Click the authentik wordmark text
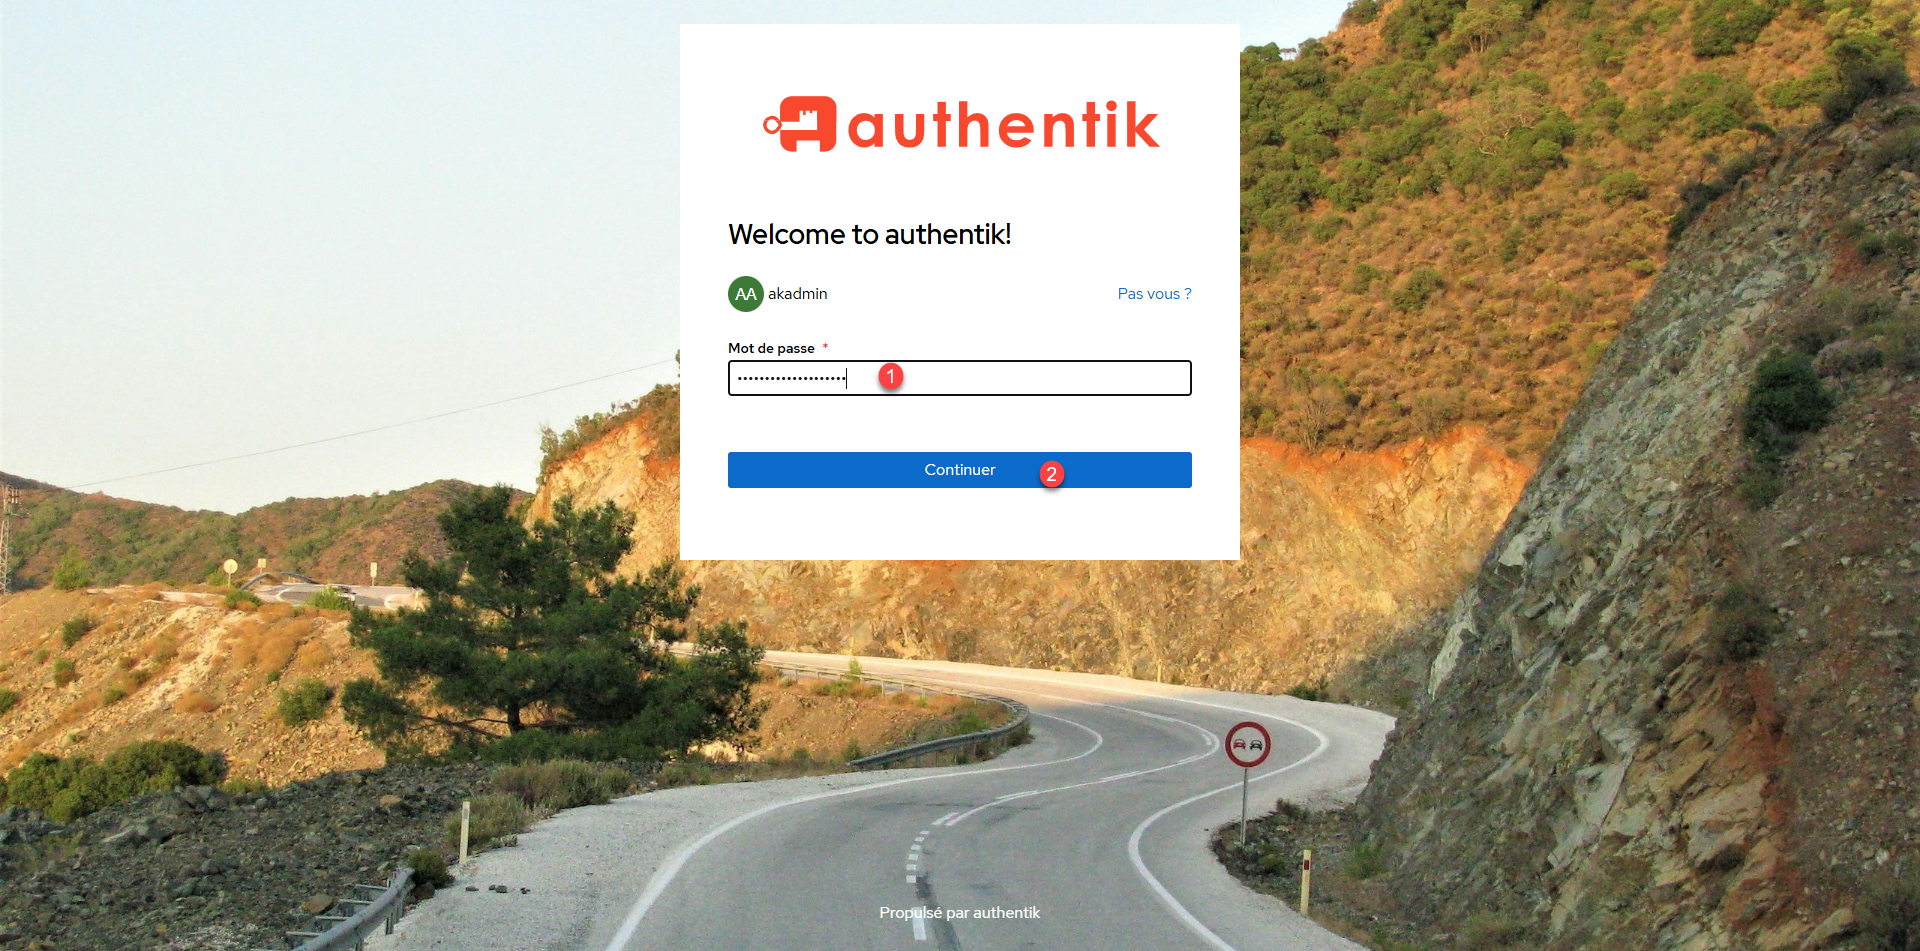This screenshot has height=951, width=1920. pos(1004,125)
